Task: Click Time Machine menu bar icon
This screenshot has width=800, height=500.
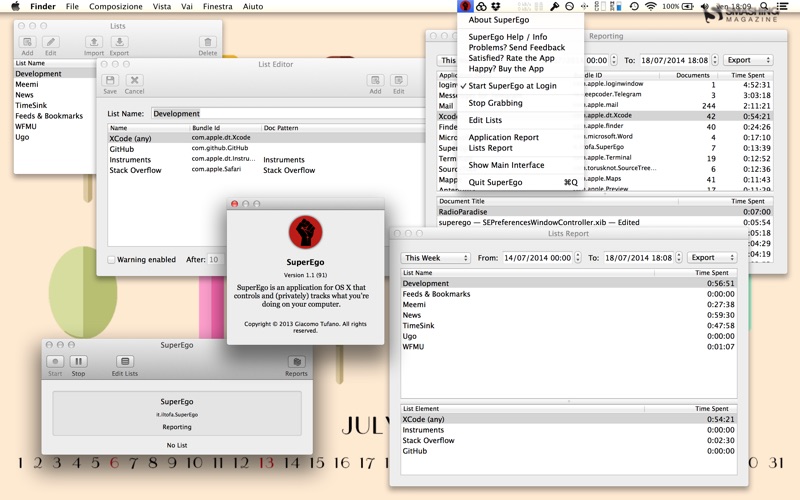Action: (634, 6)
